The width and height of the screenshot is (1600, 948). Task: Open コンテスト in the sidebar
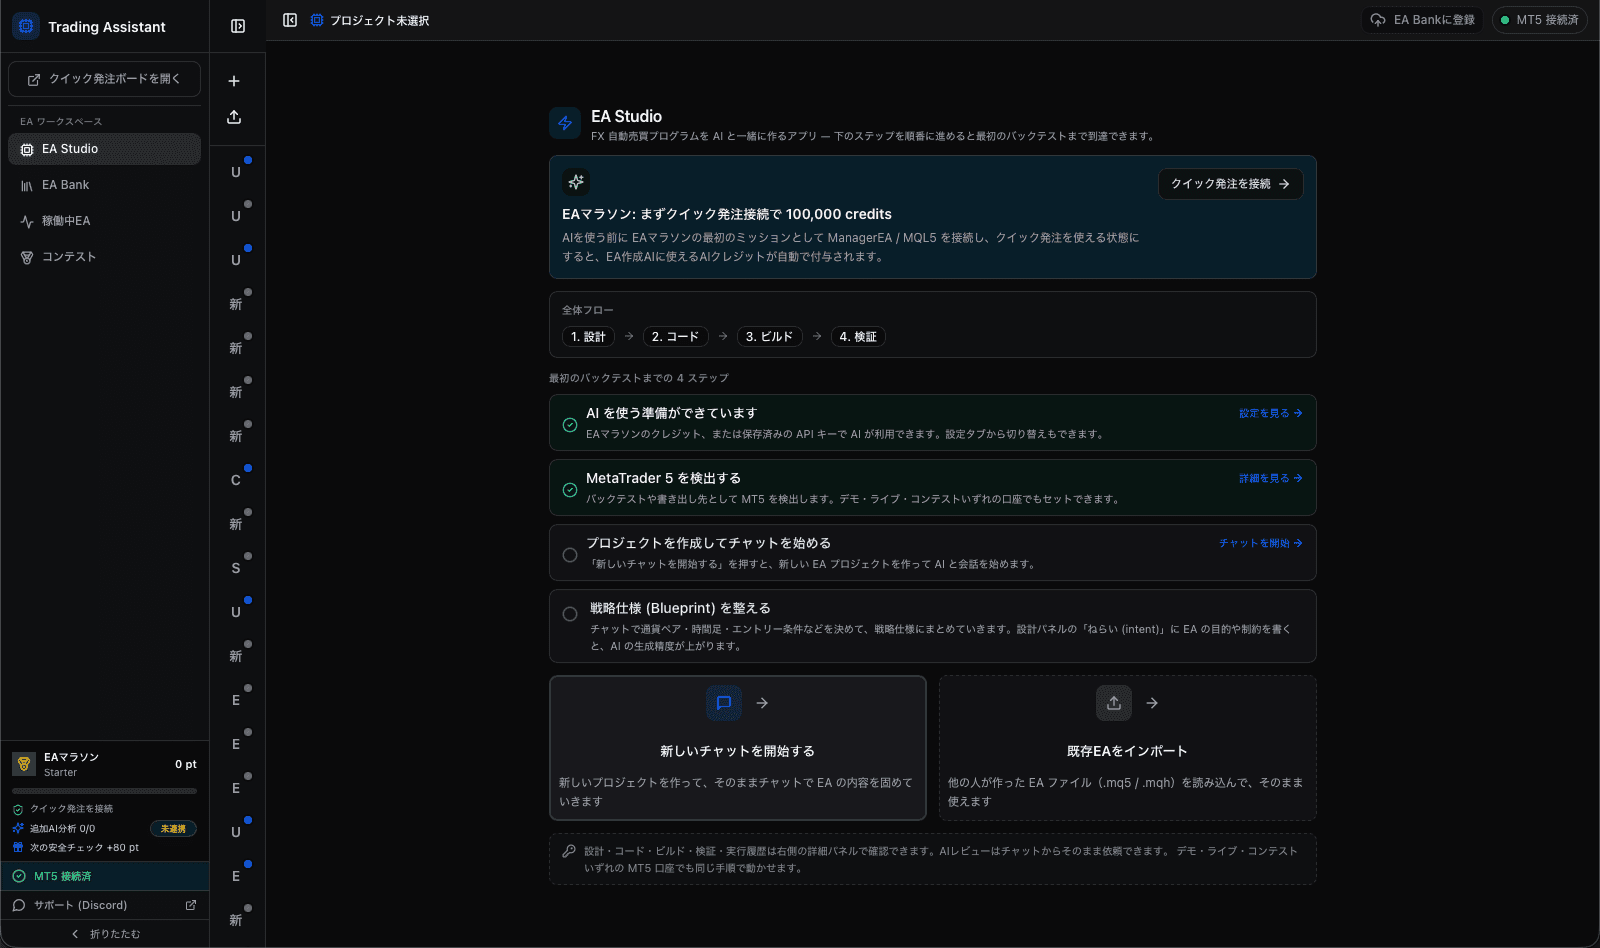[104, 257]
